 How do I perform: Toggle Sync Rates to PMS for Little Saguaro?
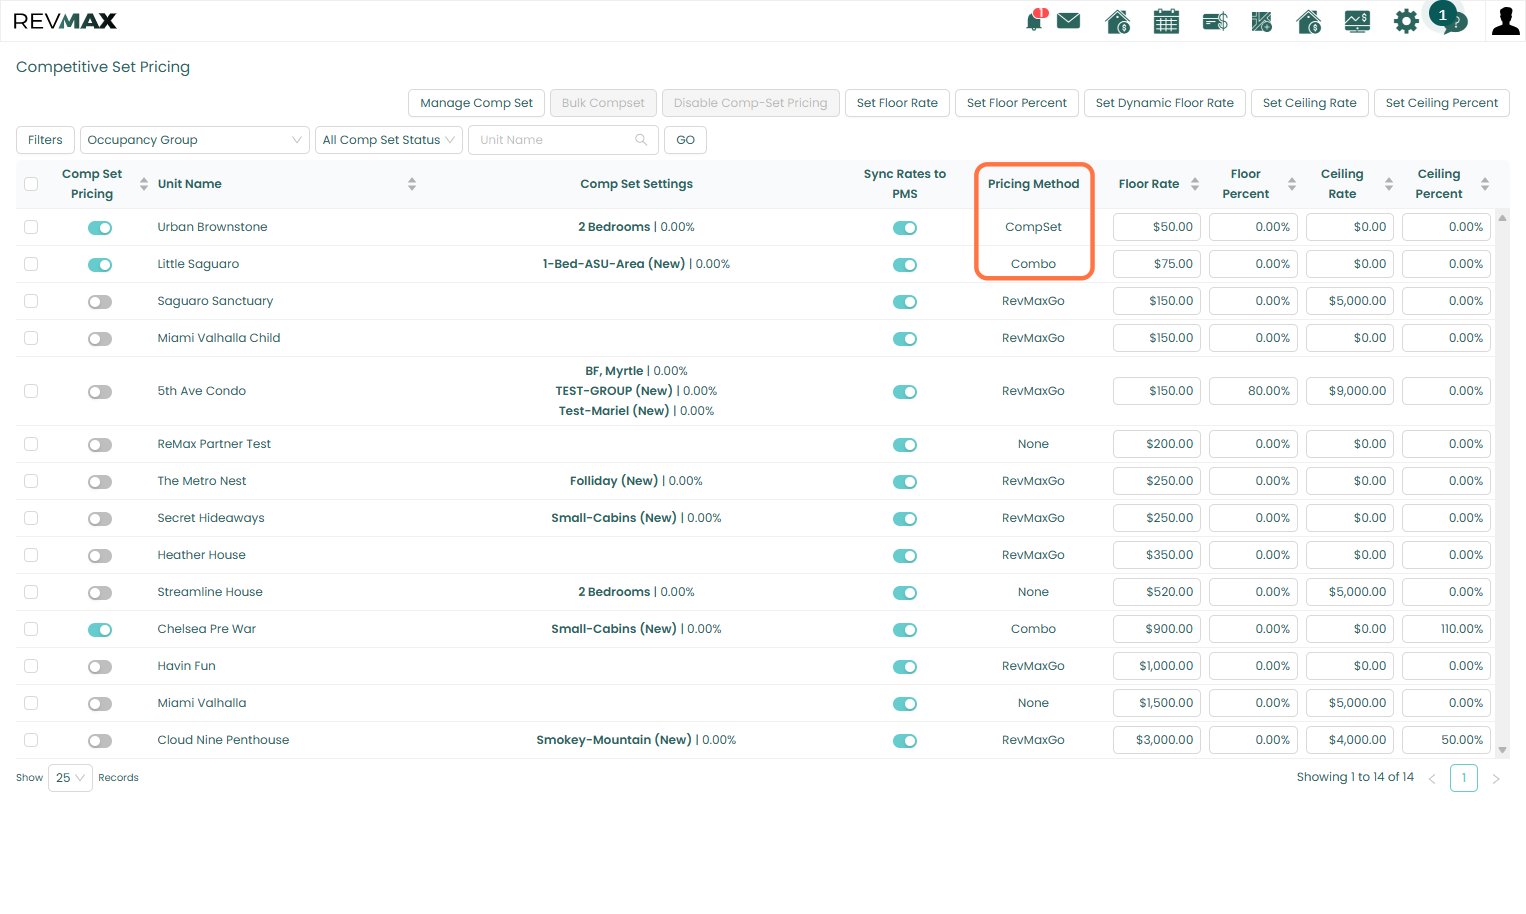[x=905, y=265]
